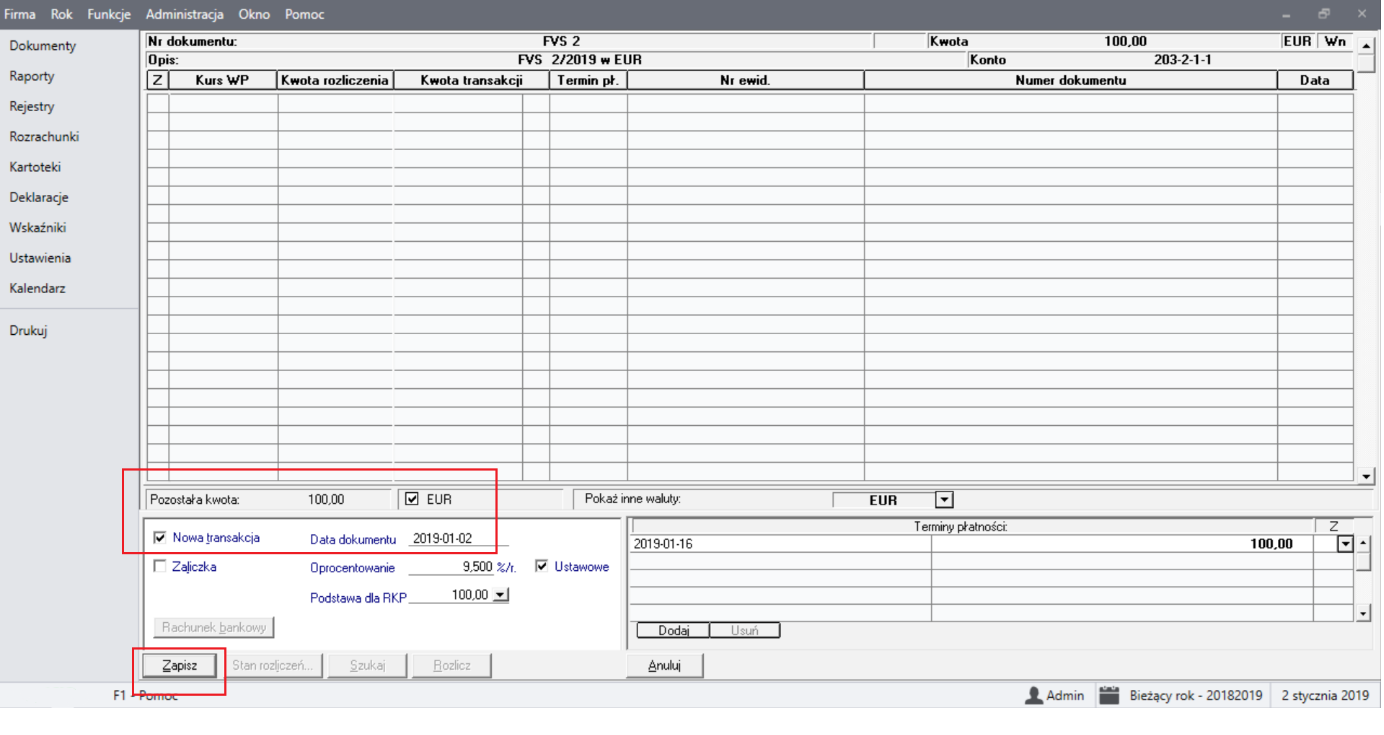Open the Okno menu

tap(254, 14)
